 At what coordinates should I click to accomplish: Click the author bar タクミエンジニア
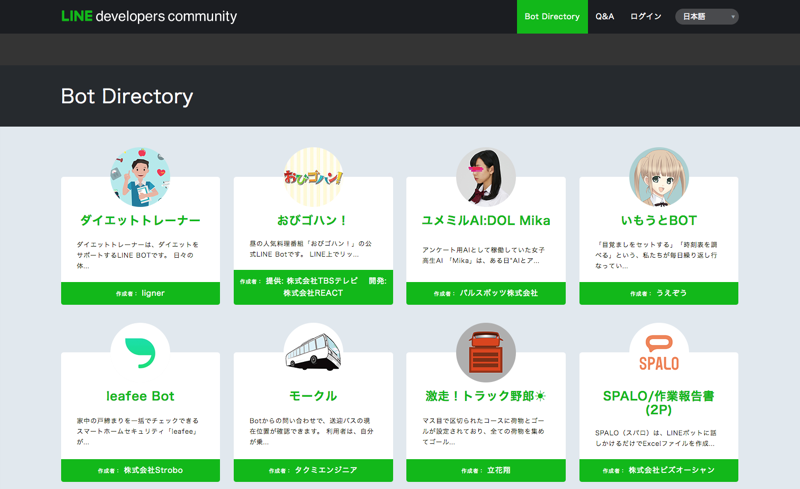tap(313, 470)
